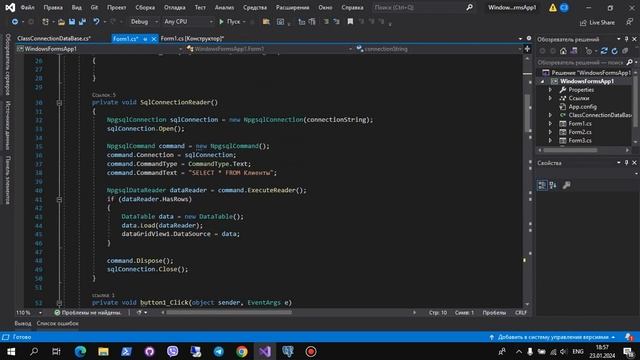Close the Form1.cs tab

(154, 39)
